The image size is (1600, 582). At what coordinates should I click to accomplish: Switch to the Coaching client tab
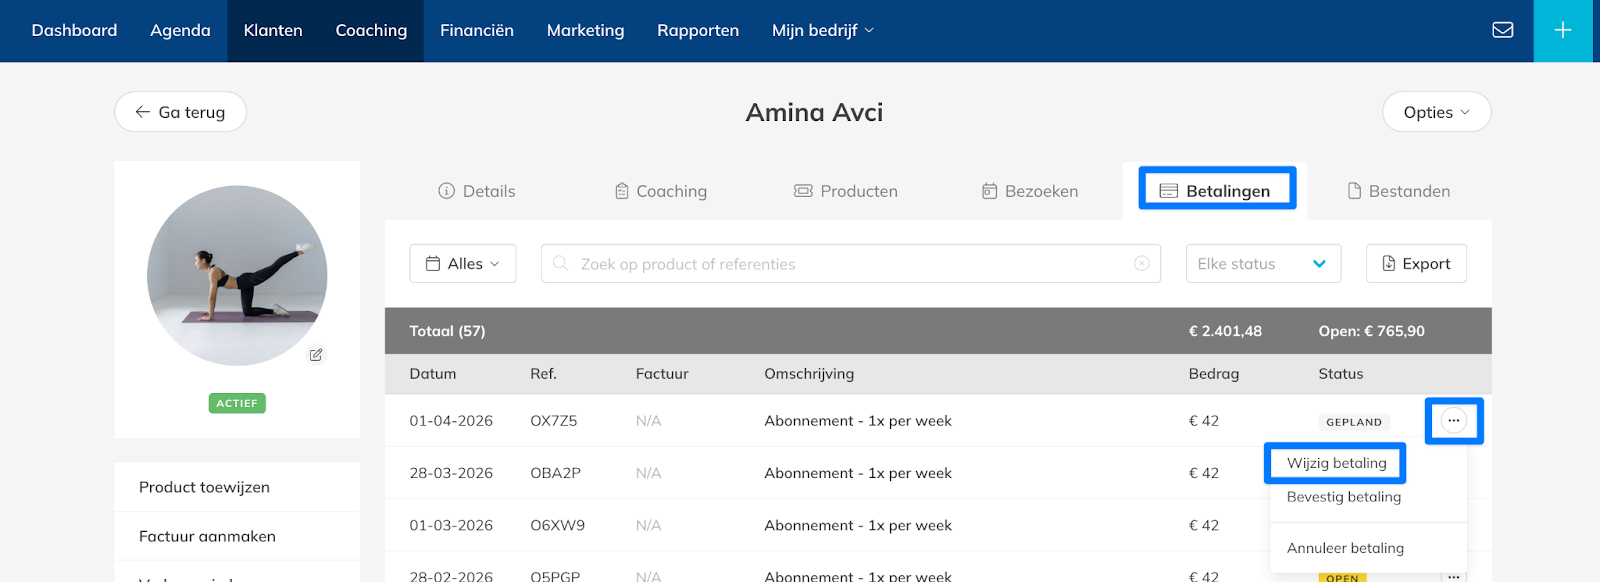660,191
